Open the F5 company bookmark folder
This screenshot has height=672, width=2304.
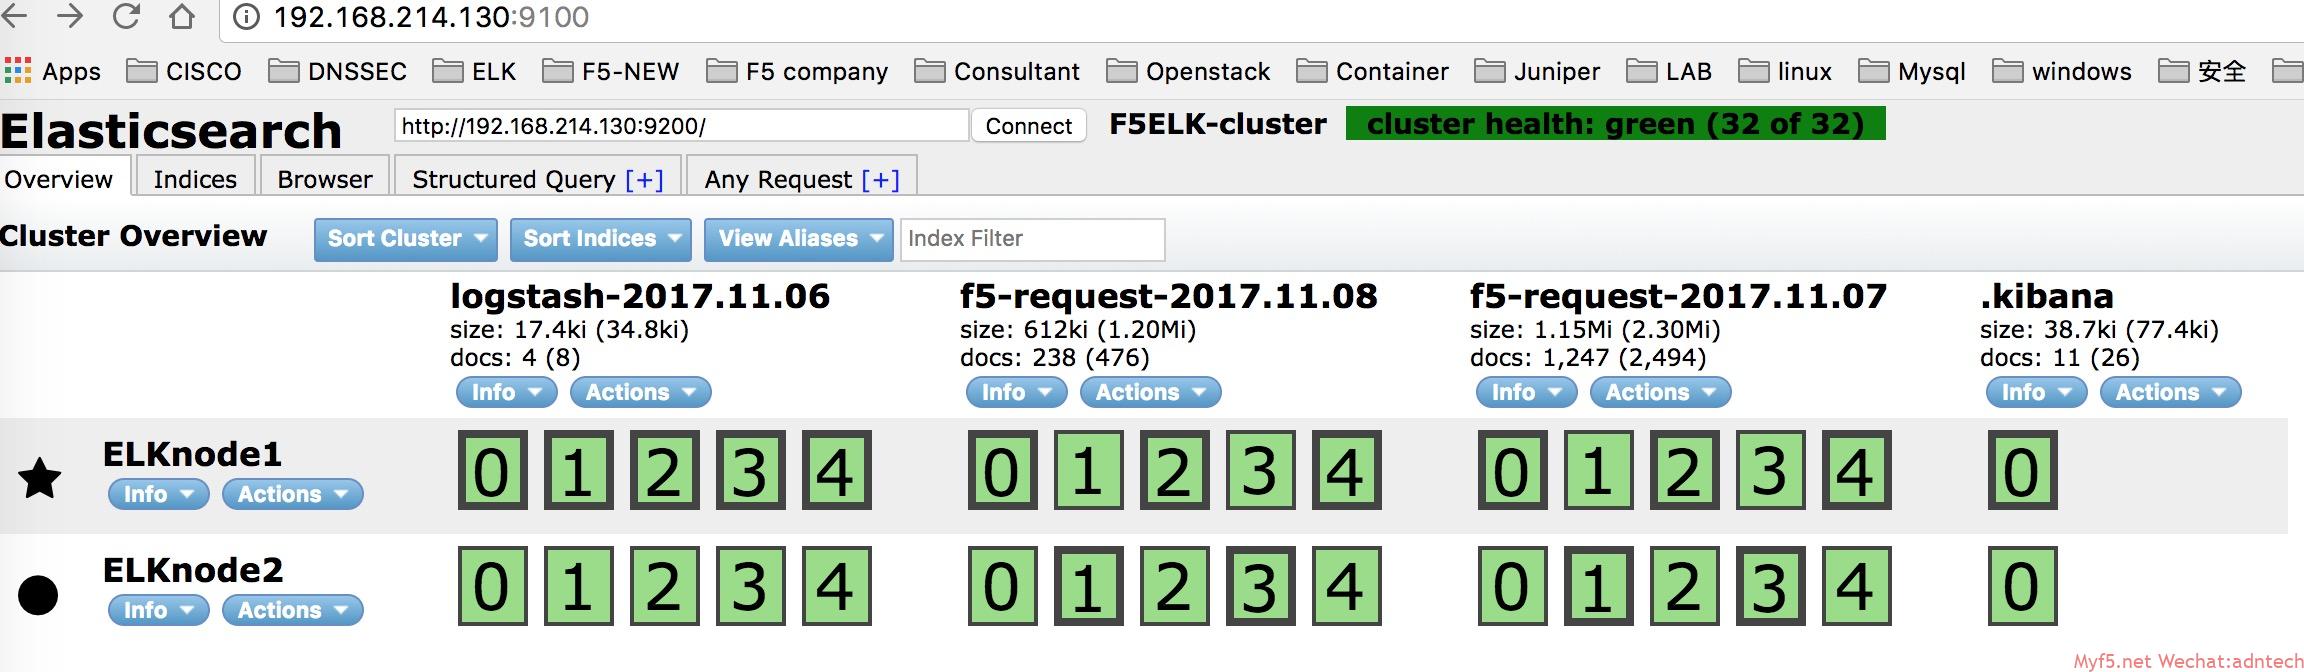(797, 71)
